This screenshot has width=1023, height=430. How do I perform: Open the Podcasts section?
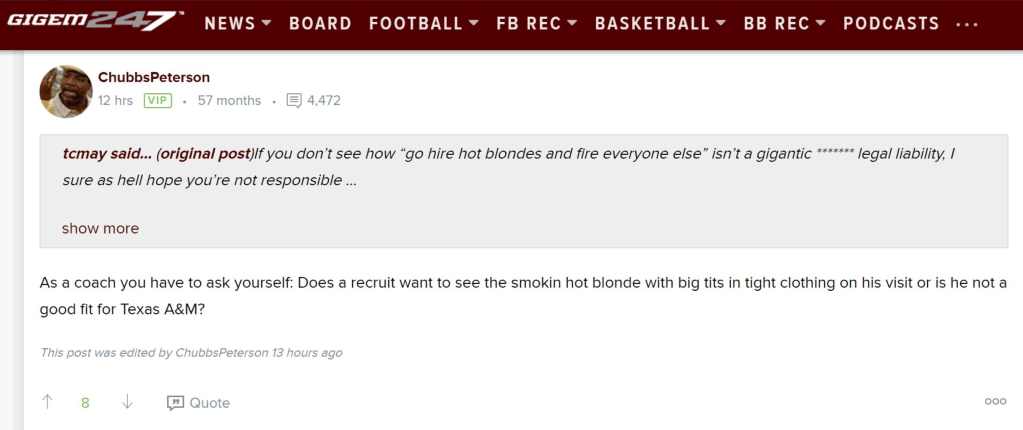[891, 23]
